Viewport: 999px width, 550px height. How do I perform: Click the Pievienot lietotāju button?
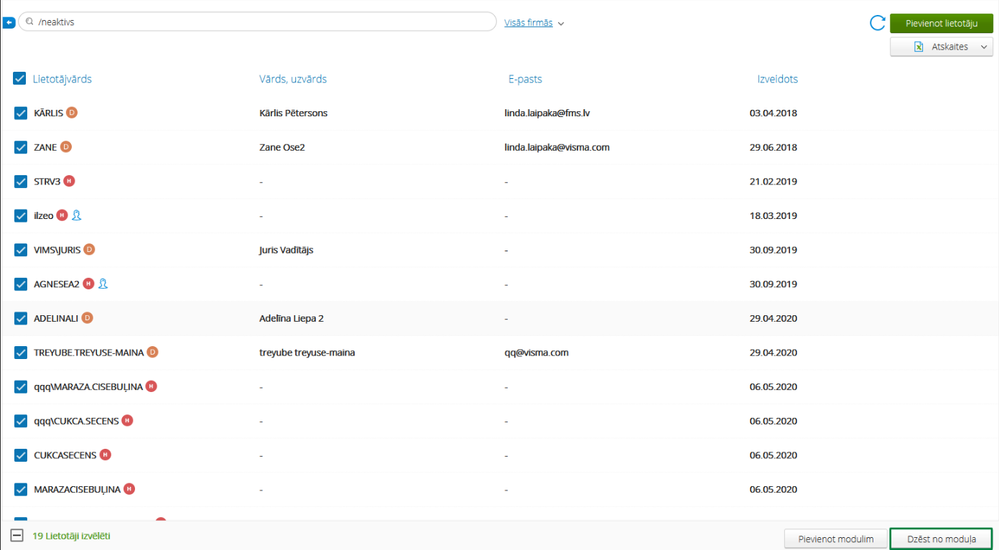[941, 23]
